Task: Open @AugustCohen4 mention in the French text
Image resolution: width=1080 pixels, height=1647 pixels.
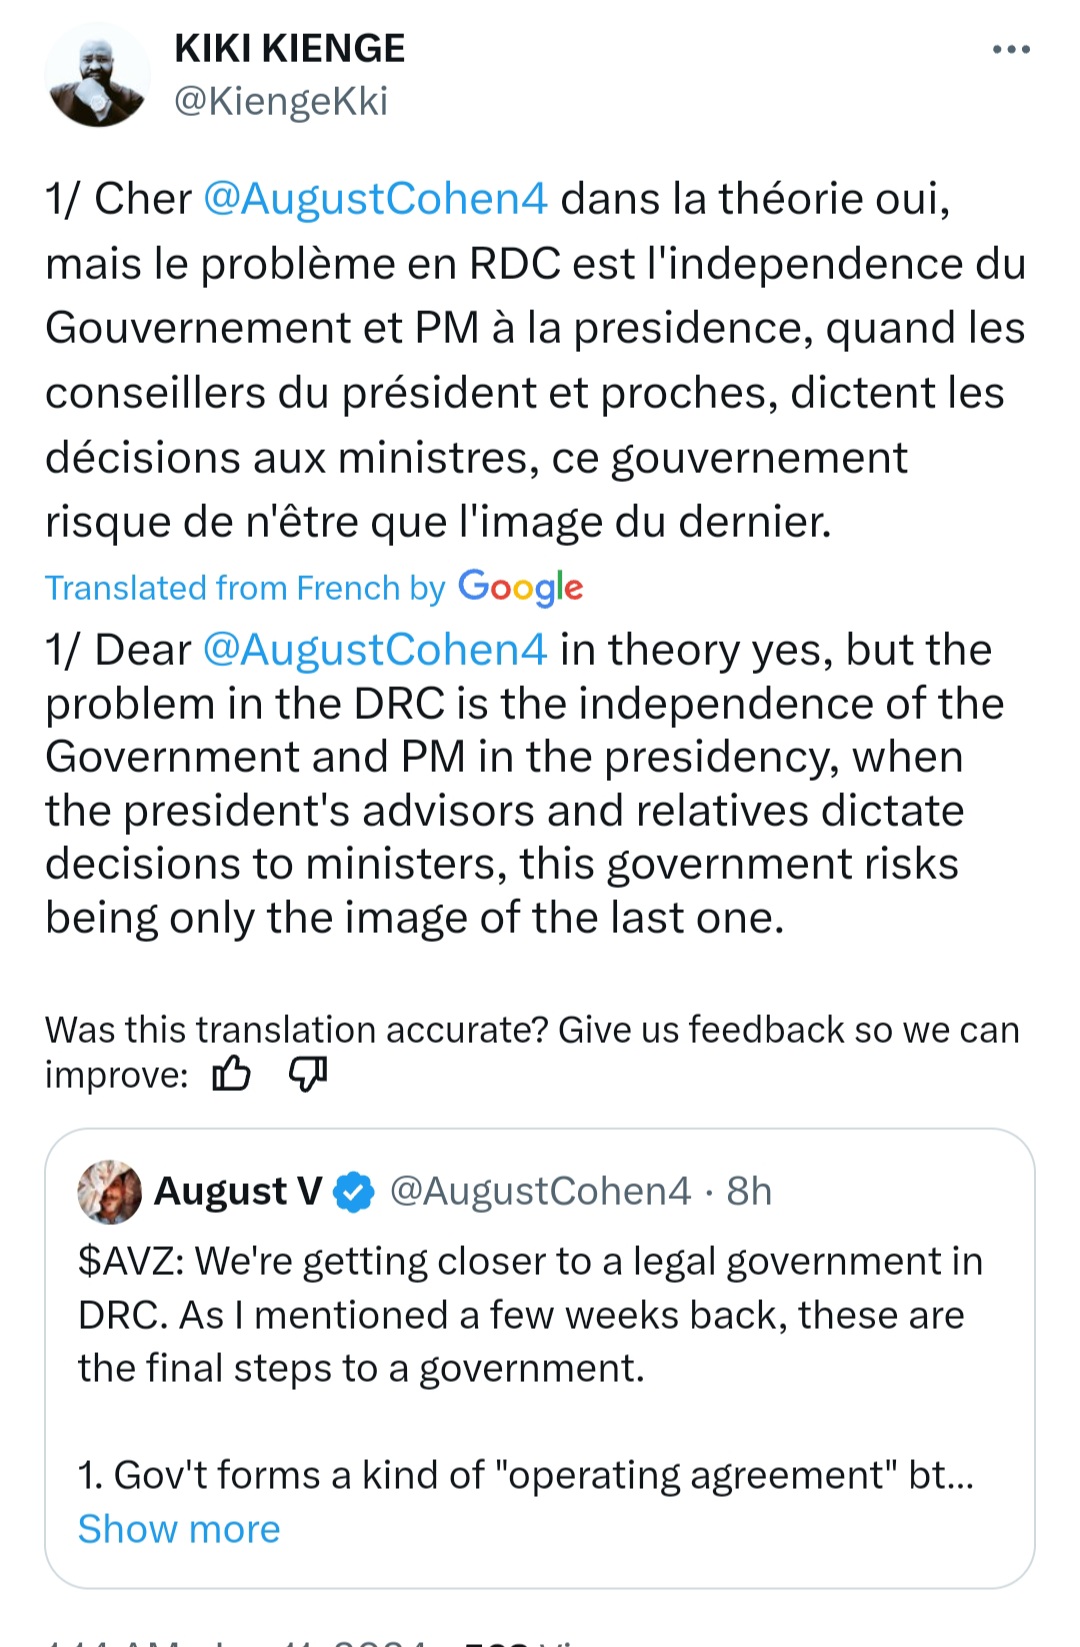Action: tap(375, 199)
